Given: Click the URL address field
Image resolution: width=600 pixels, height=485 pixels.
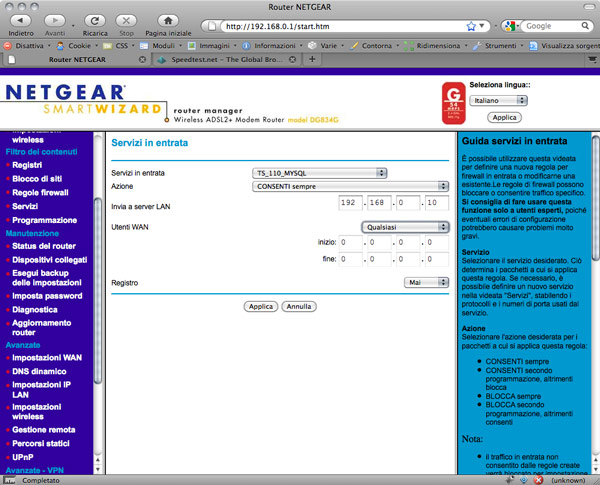Looking at the screenshot, I should tap(341, 26).
